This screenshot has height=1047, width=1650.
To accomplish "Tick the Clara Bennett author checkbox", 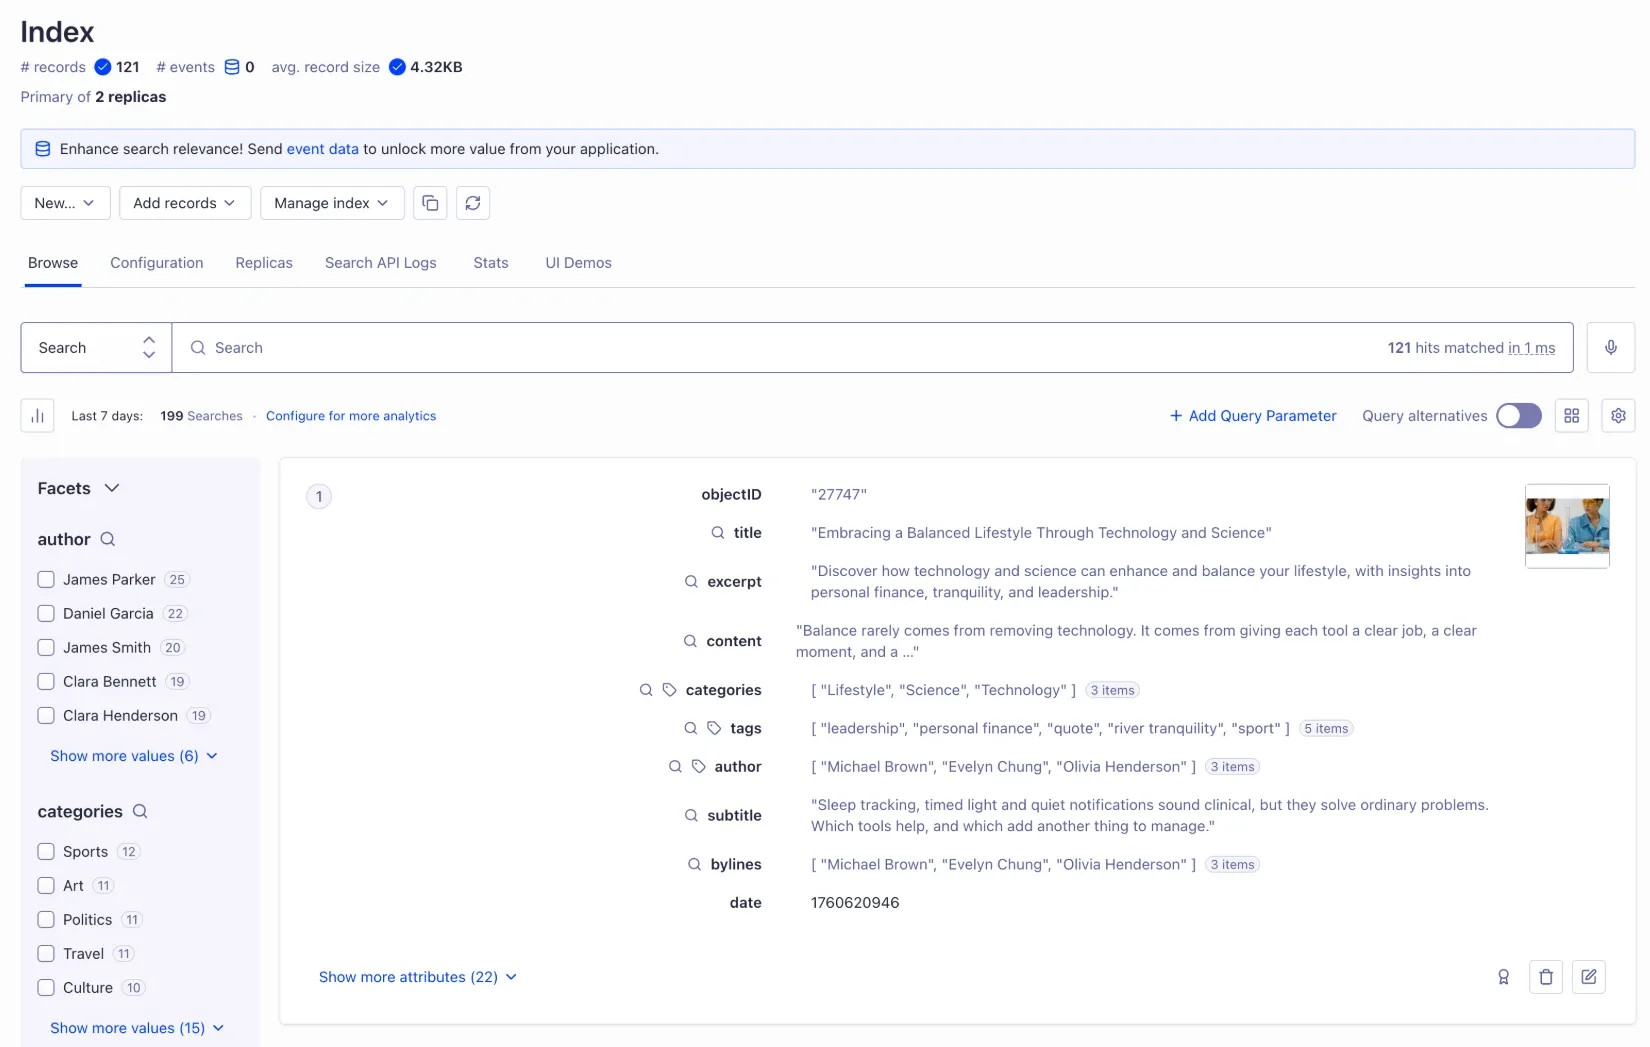I will tap(46, 682).
